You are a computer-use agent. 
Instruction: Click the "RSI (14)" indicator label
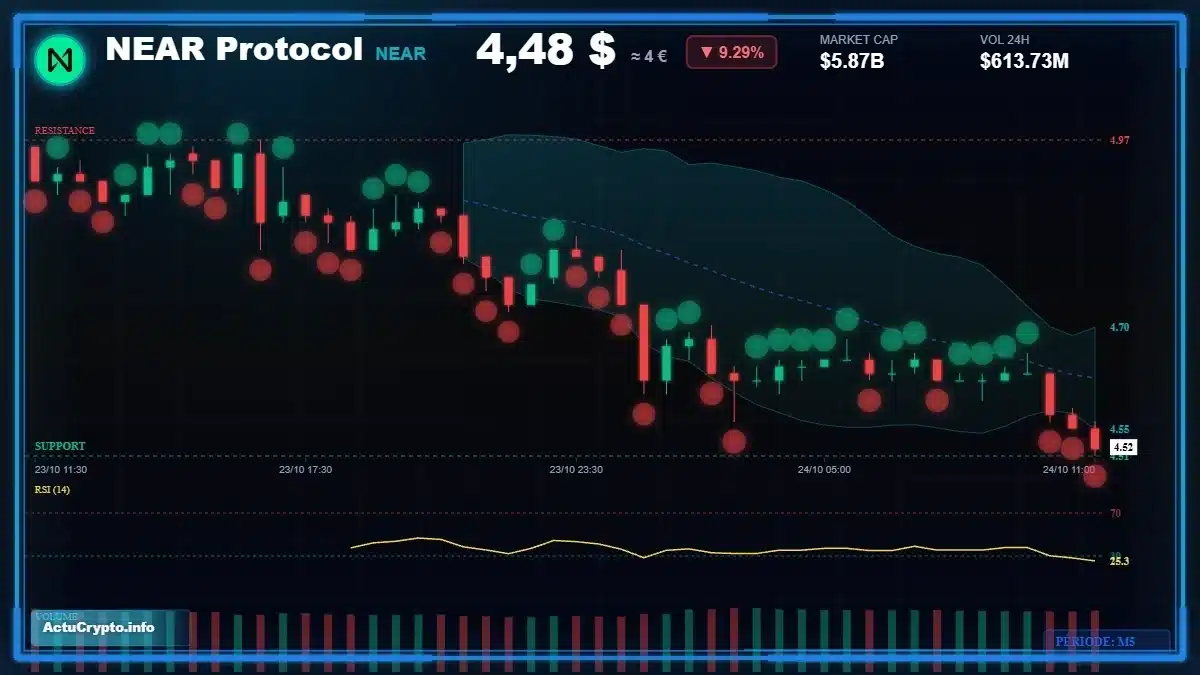pyautogui.click(x=52, y=490)
